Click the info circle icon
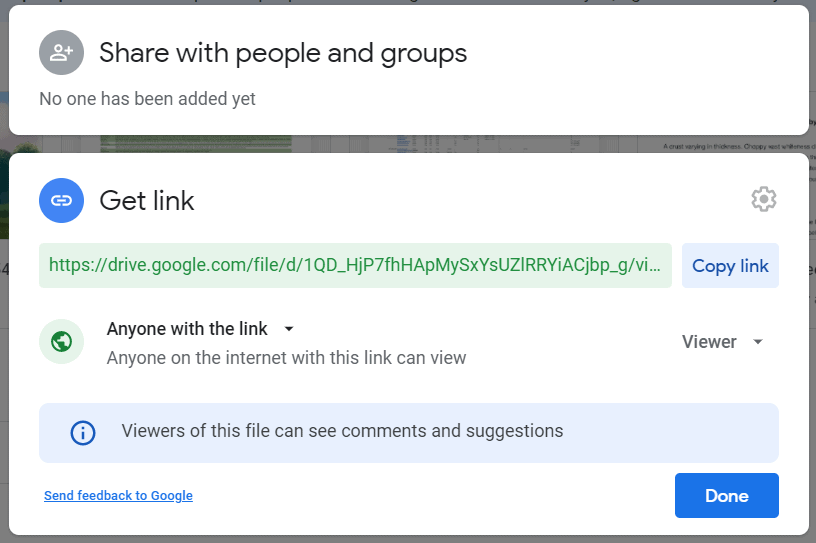The image size is (816, 543). (x=83, y=433)
